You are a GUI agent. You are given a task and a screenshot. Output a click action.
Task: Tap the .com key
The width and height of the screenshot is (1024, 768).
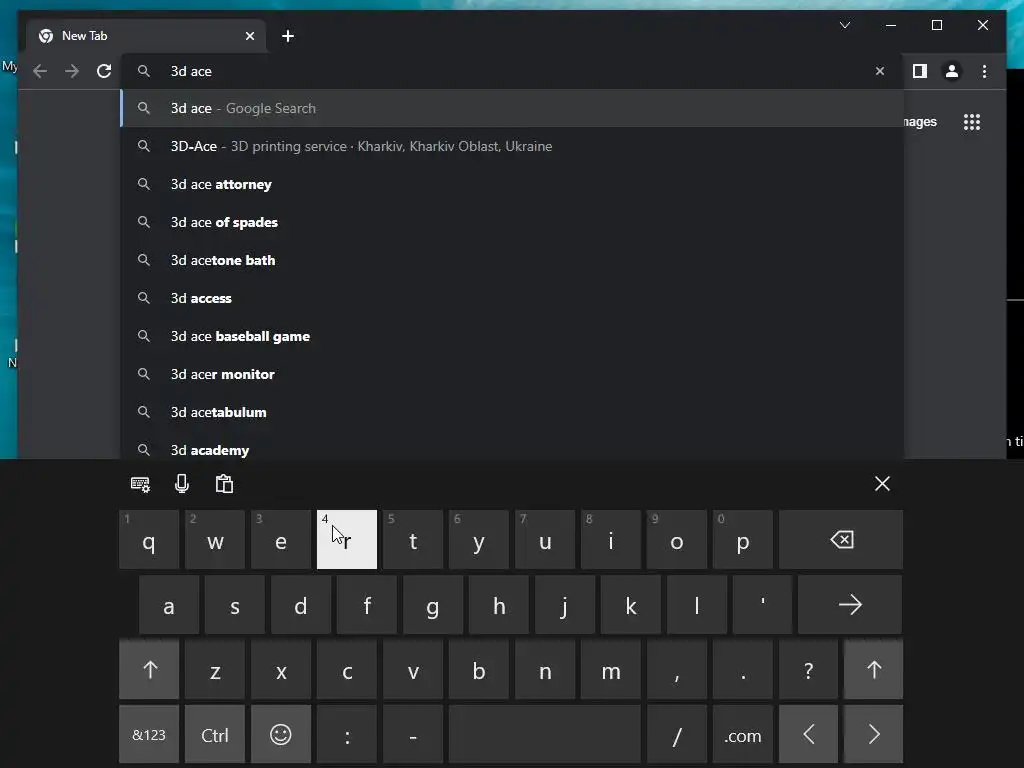(743, 735)
